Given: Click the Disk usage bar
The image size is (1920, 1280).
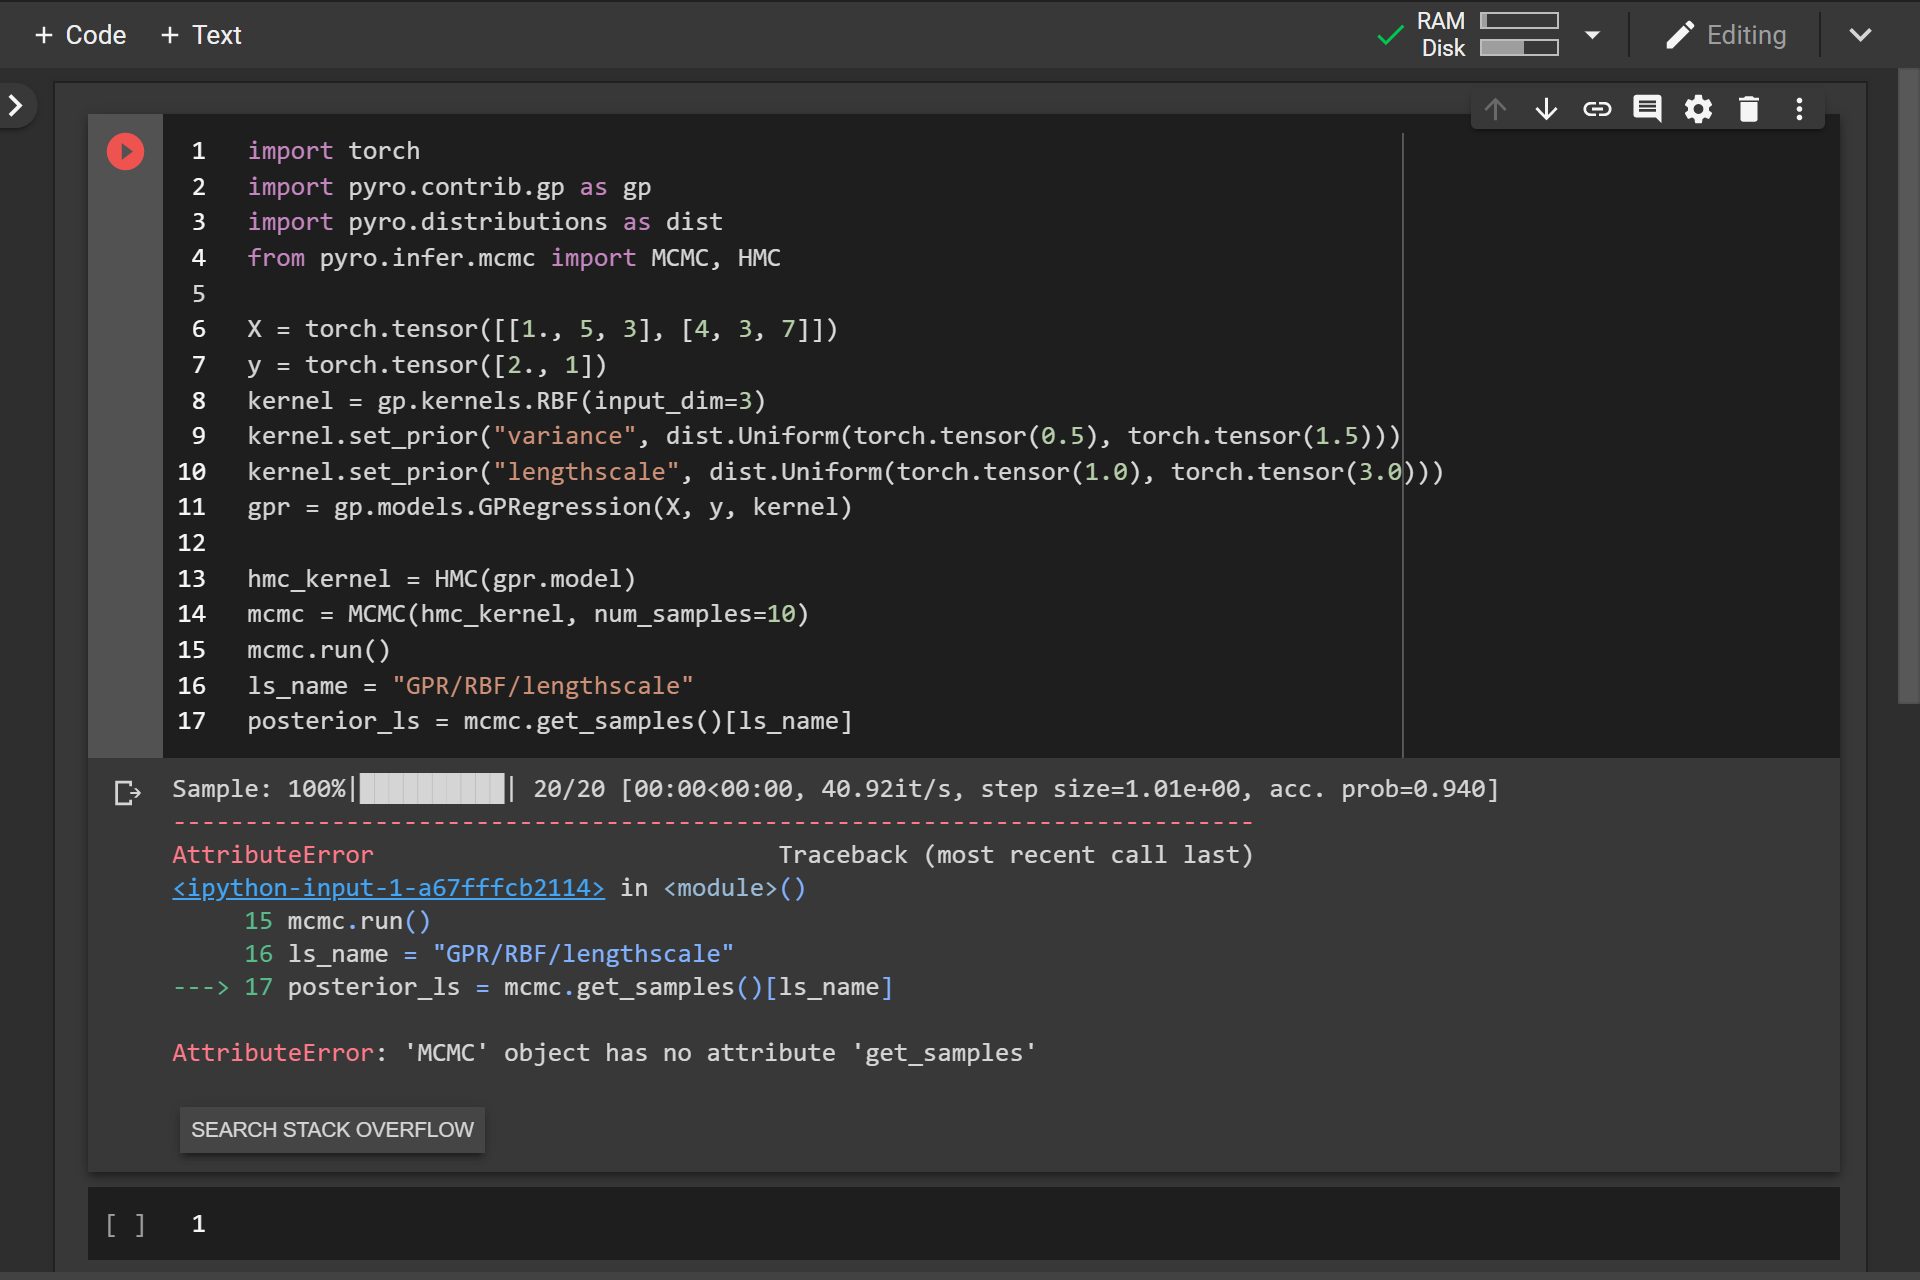Looking at the screenshot, I should click(1518, 46).
